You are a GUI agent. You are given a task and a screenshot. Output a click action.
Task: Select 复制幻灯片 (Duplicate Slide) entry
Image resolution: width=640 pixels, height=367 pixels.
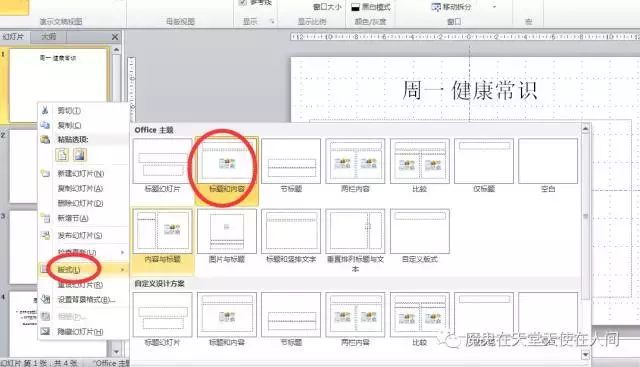point(80,189)
